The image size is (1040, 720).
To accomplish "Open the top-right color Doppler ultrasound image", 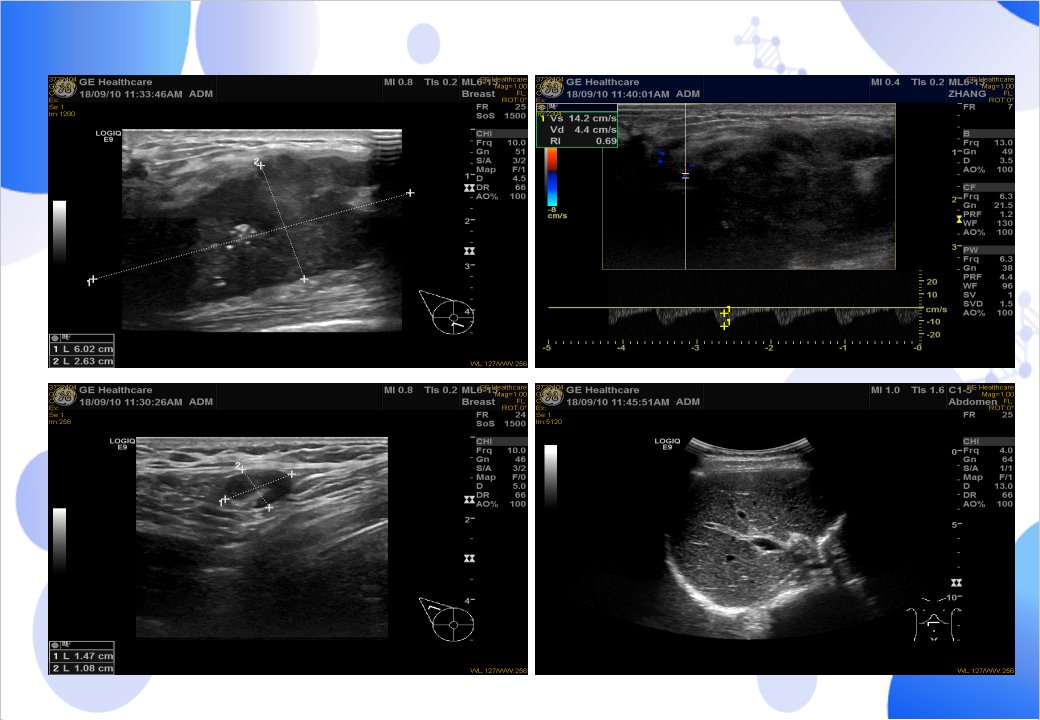I will 775,221.
